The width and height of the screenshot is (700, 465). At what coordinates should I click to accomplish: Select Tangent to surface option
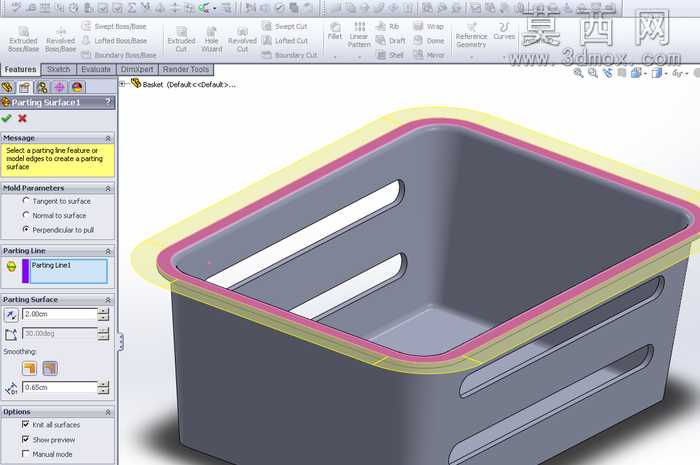click(26, 201)
